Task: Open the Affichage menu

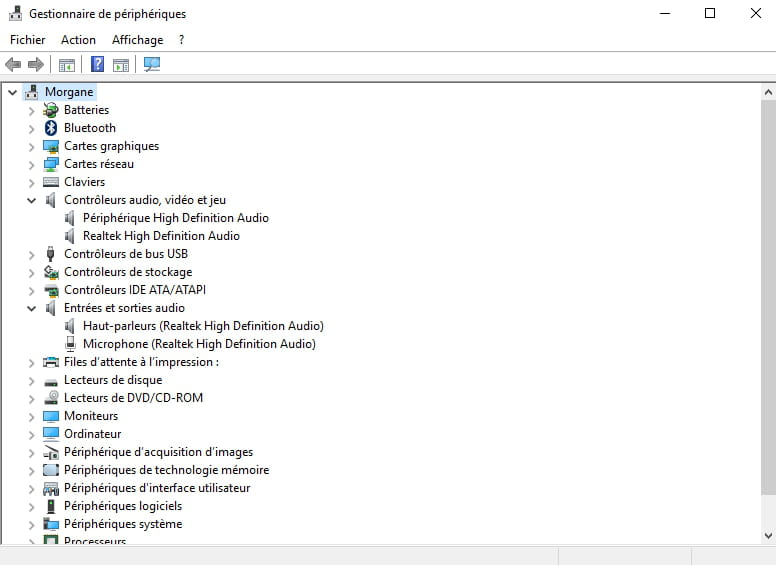Action: pos(137,40)
